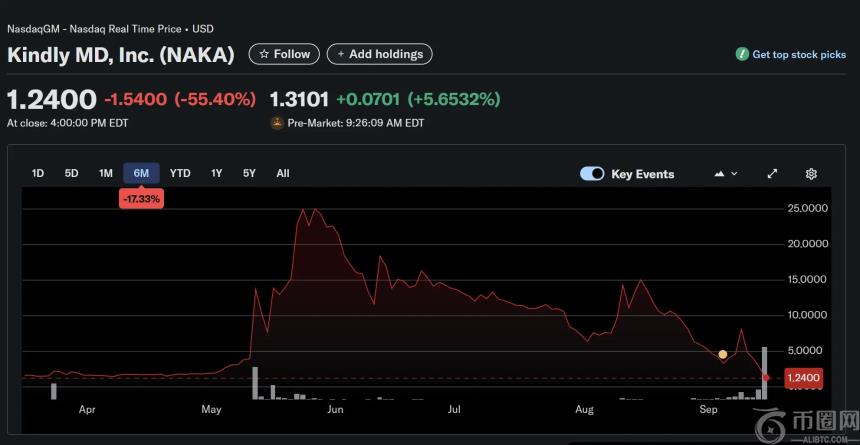
Task: Switch to the 1M range
Action: click(106, 173)
